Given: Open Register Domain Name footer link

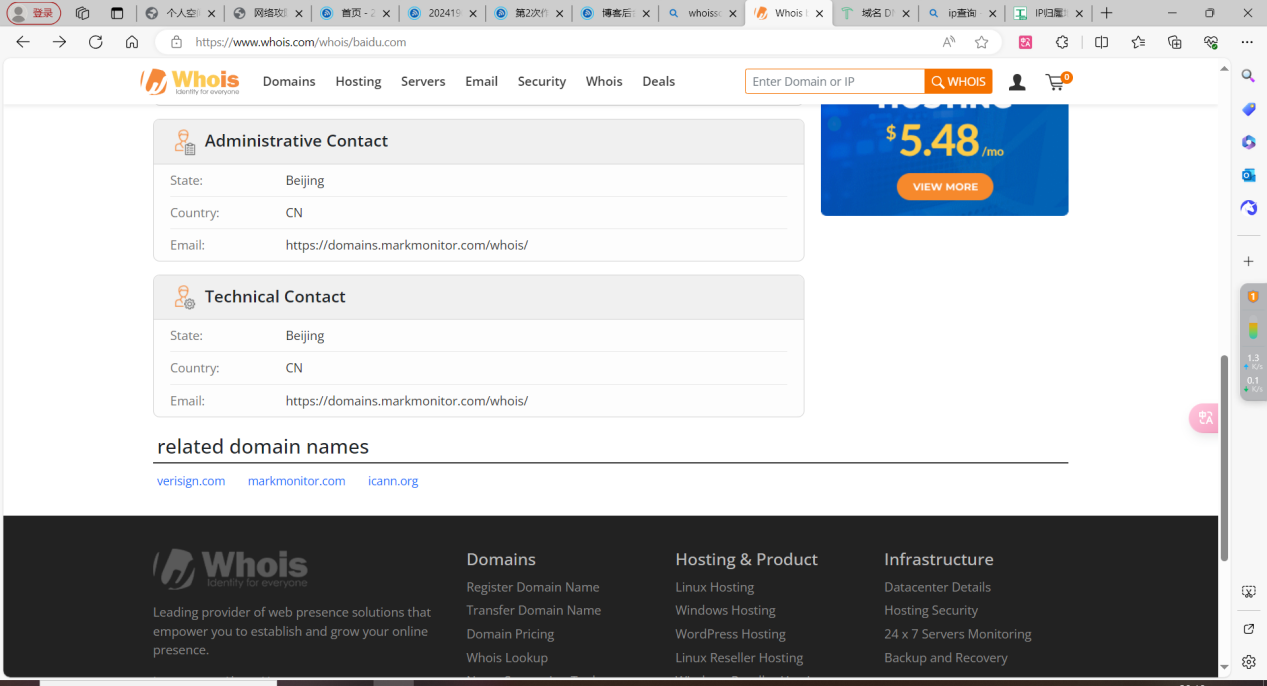Looking at the screenshot, I should (533, 587).
